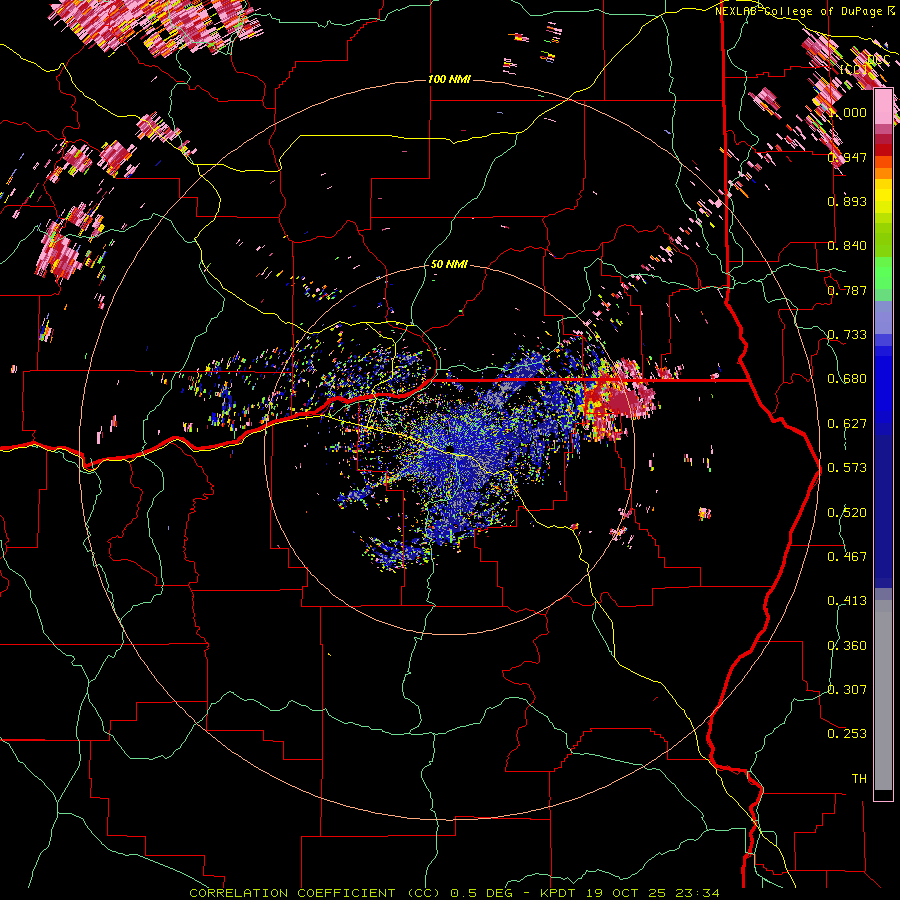The width and height of the screenshot is (900, 900).
Task: Pick the orange band of the color bar
Action: 883,173
